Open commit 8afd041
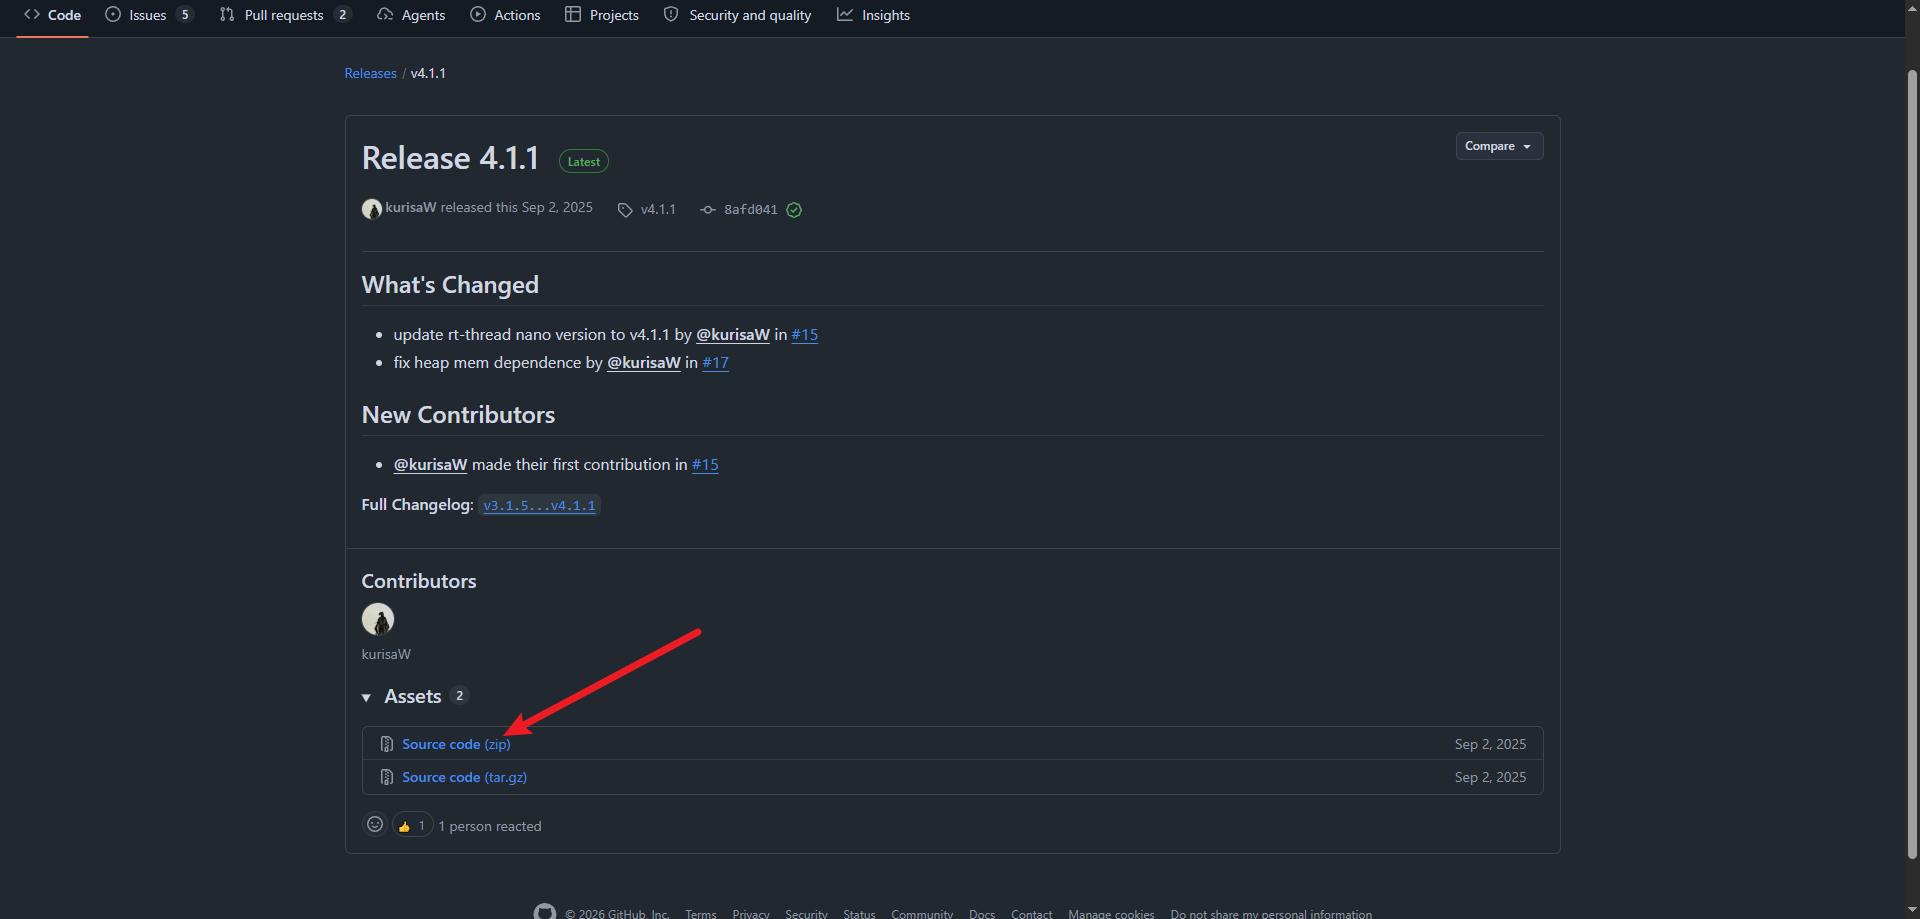Viewport: 1920px width, 919px height. (x=750, y=210)
